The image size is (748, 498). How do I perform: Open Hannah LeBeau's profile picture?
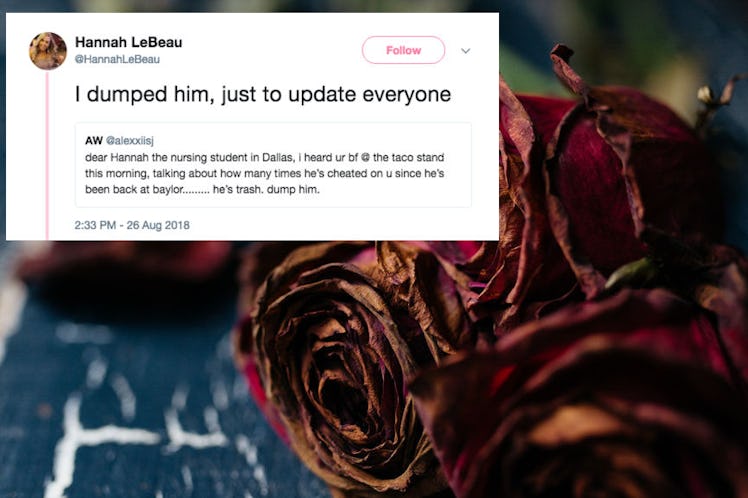point(48,51)
